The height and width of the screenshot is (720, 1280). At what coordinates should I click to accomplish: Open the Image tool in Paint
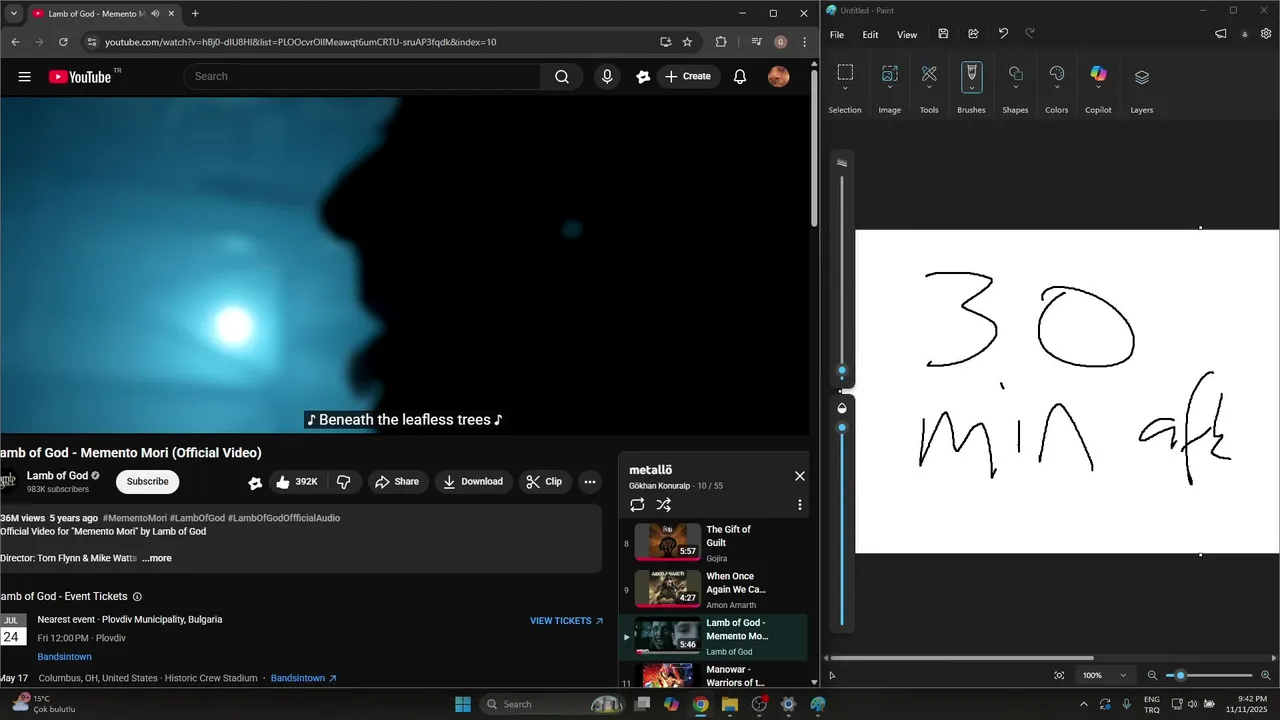click(x=889, y=72)
